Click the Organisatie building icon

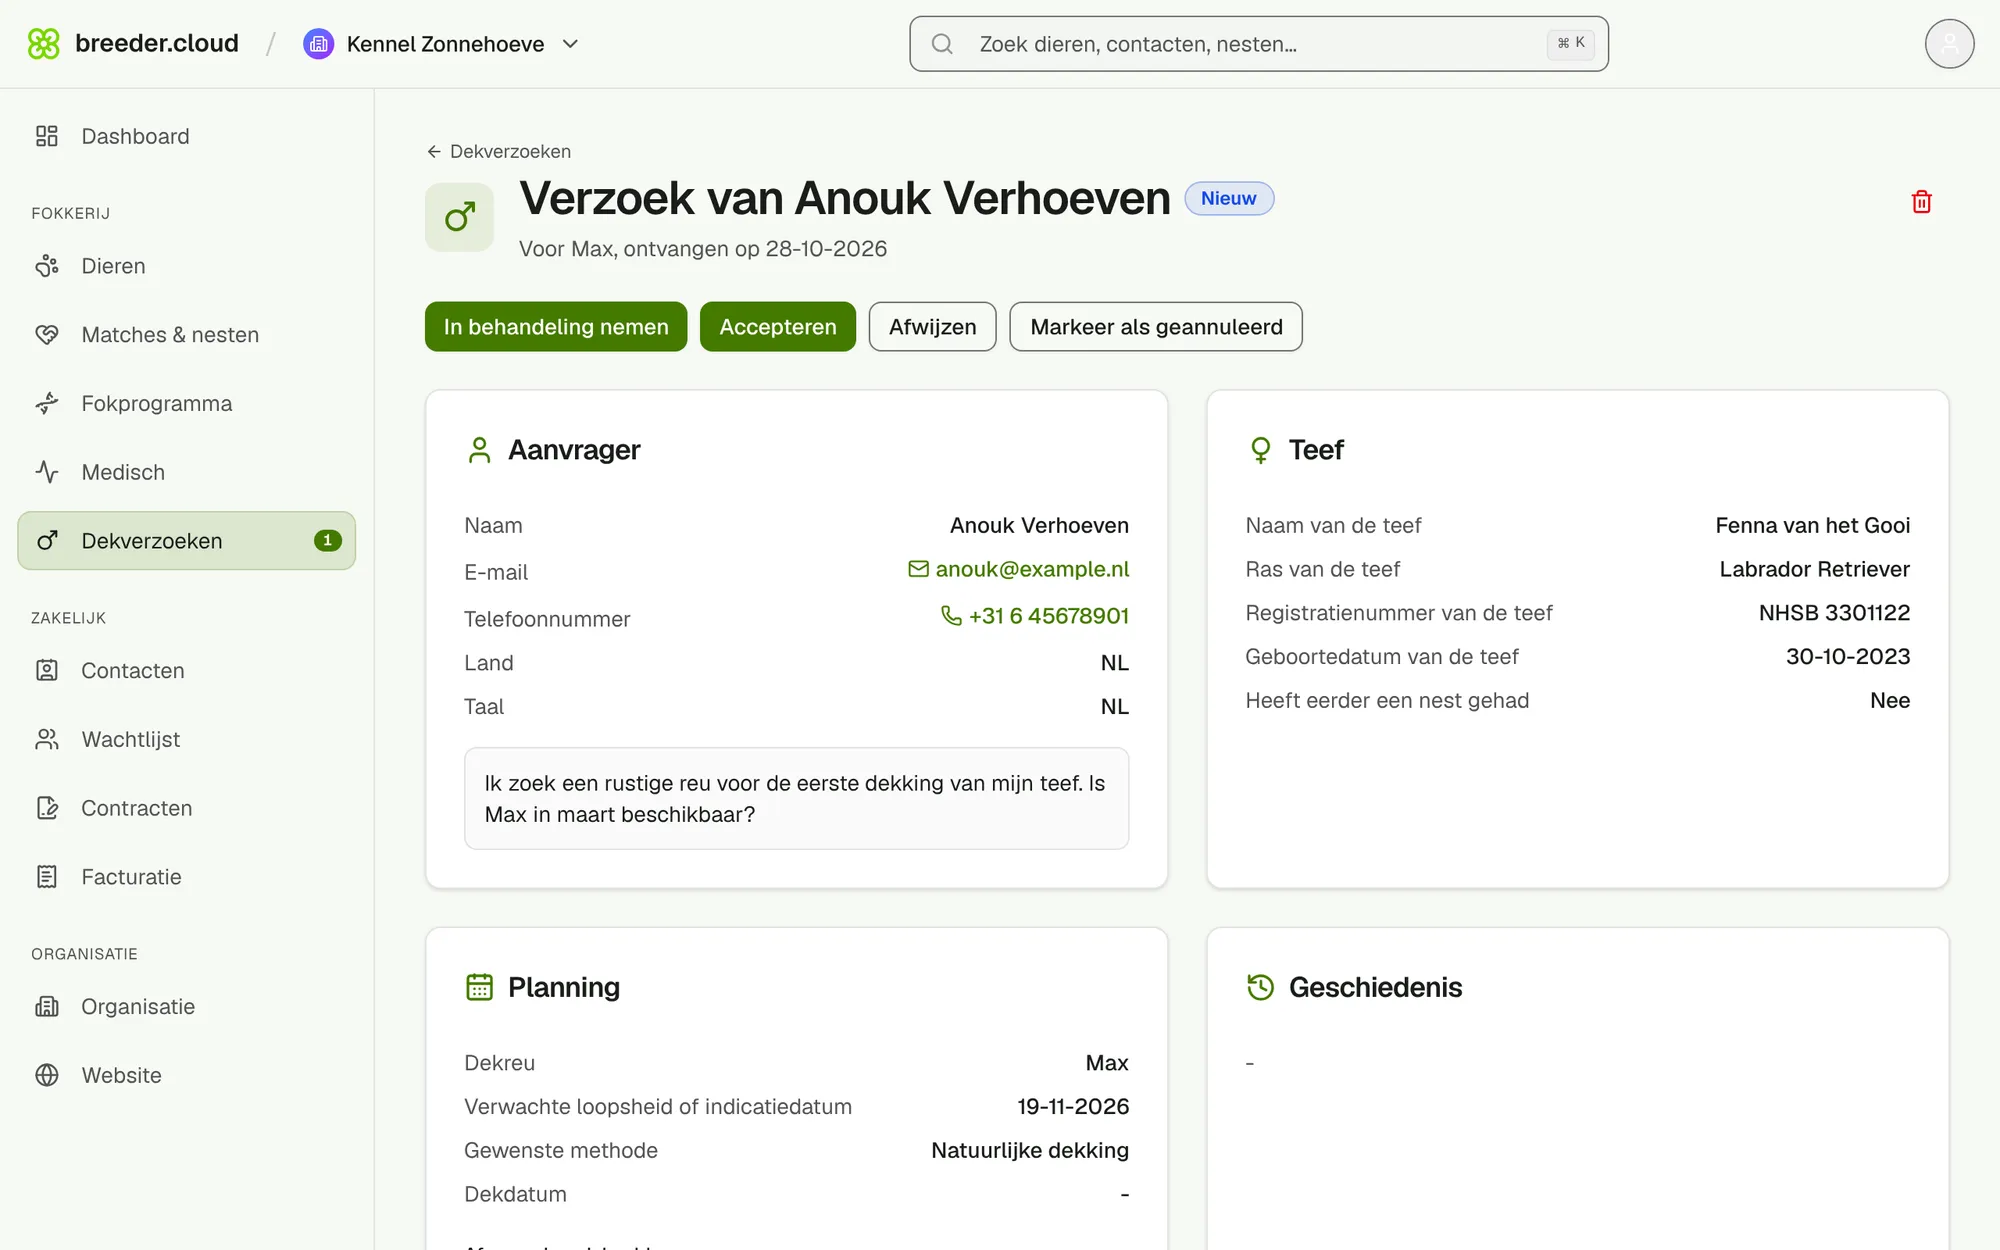[x=47, y=1007]
